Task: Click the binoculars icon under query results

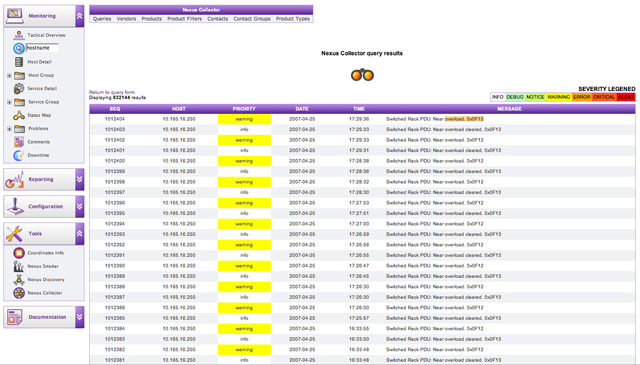Action: click(362, 75)
